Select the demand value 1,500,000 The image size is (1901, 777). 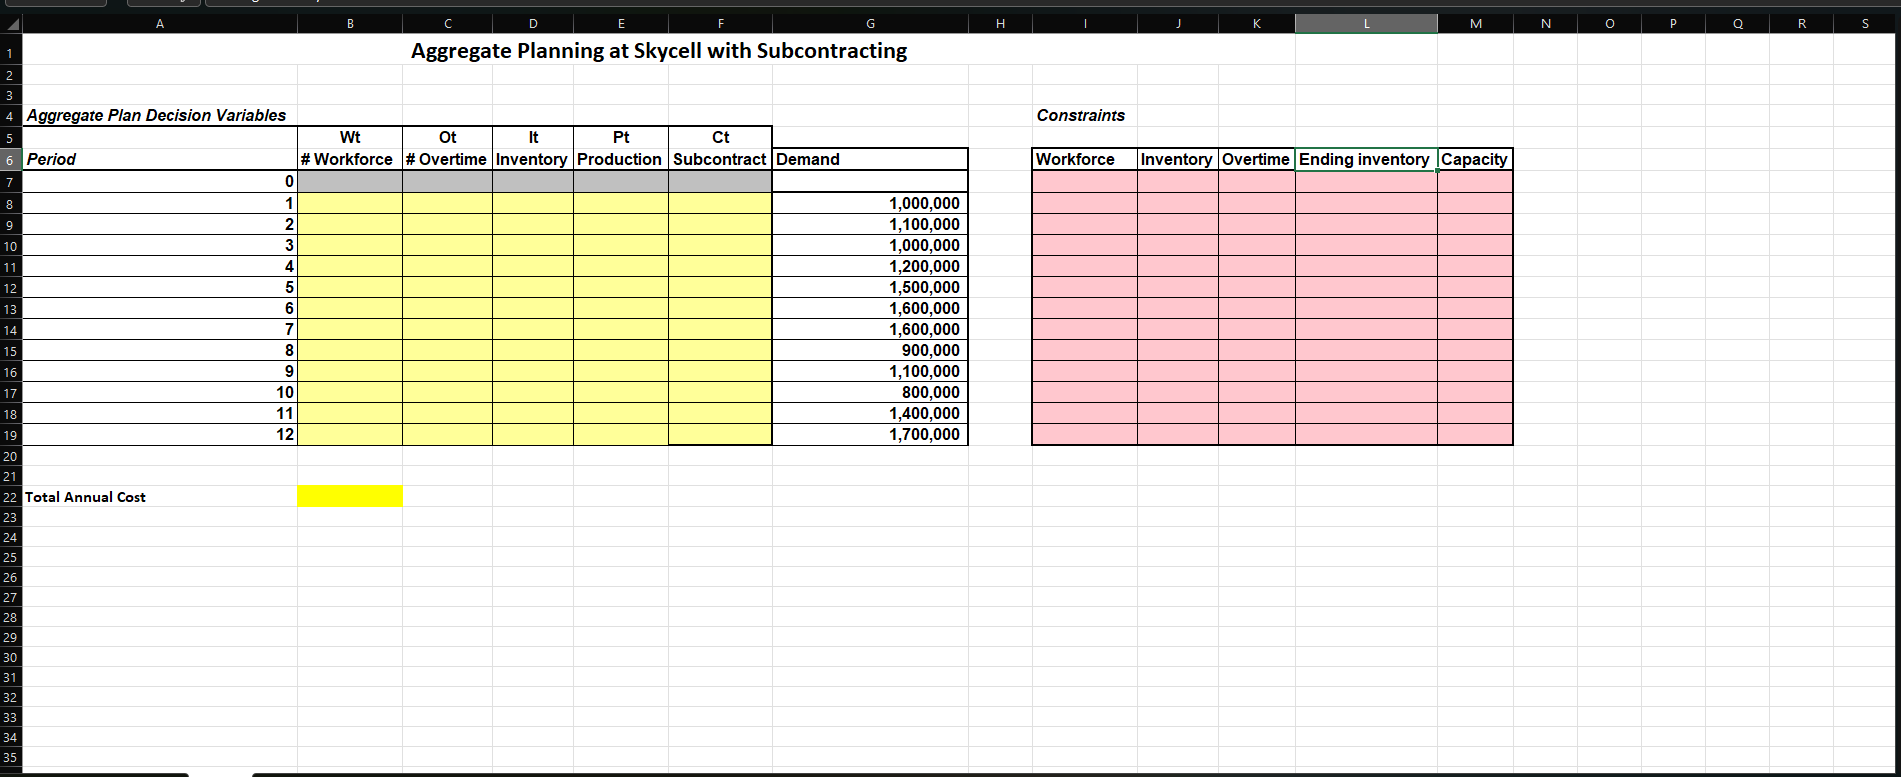point(870,287)
